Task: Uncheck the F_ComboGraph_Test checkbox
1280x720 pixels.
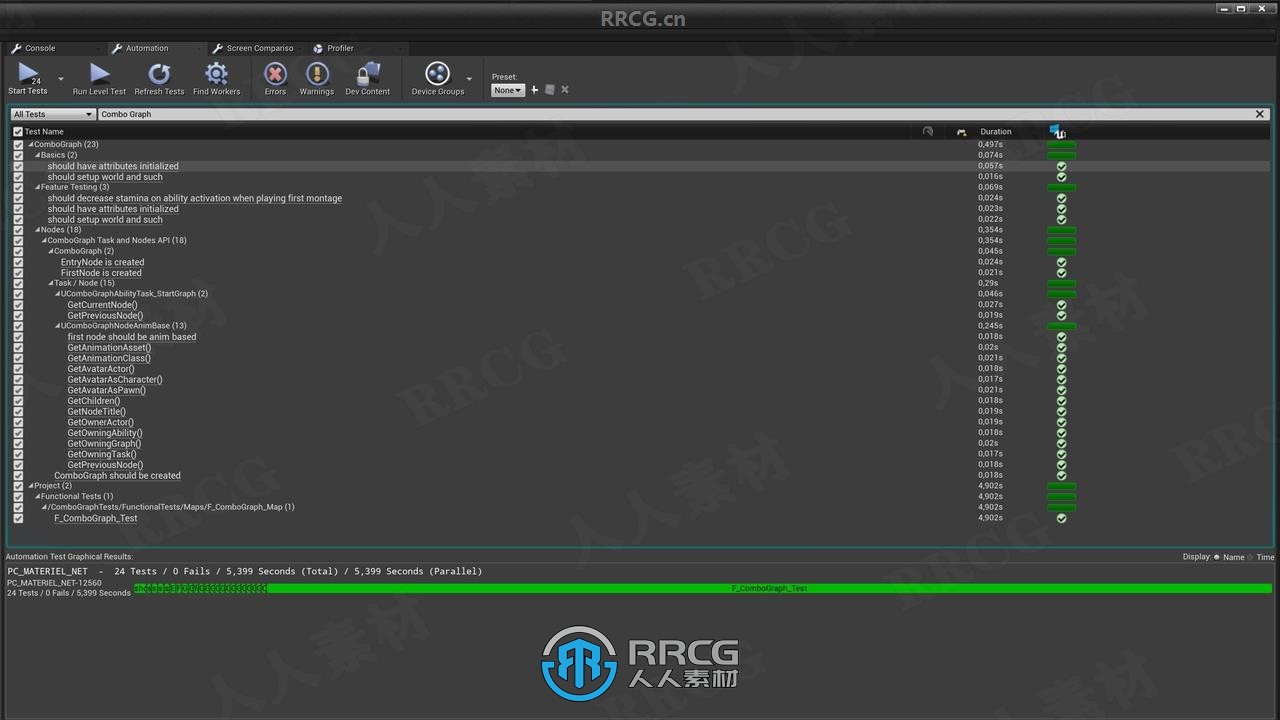Action: pyautogui.click(x=18, y=518)
